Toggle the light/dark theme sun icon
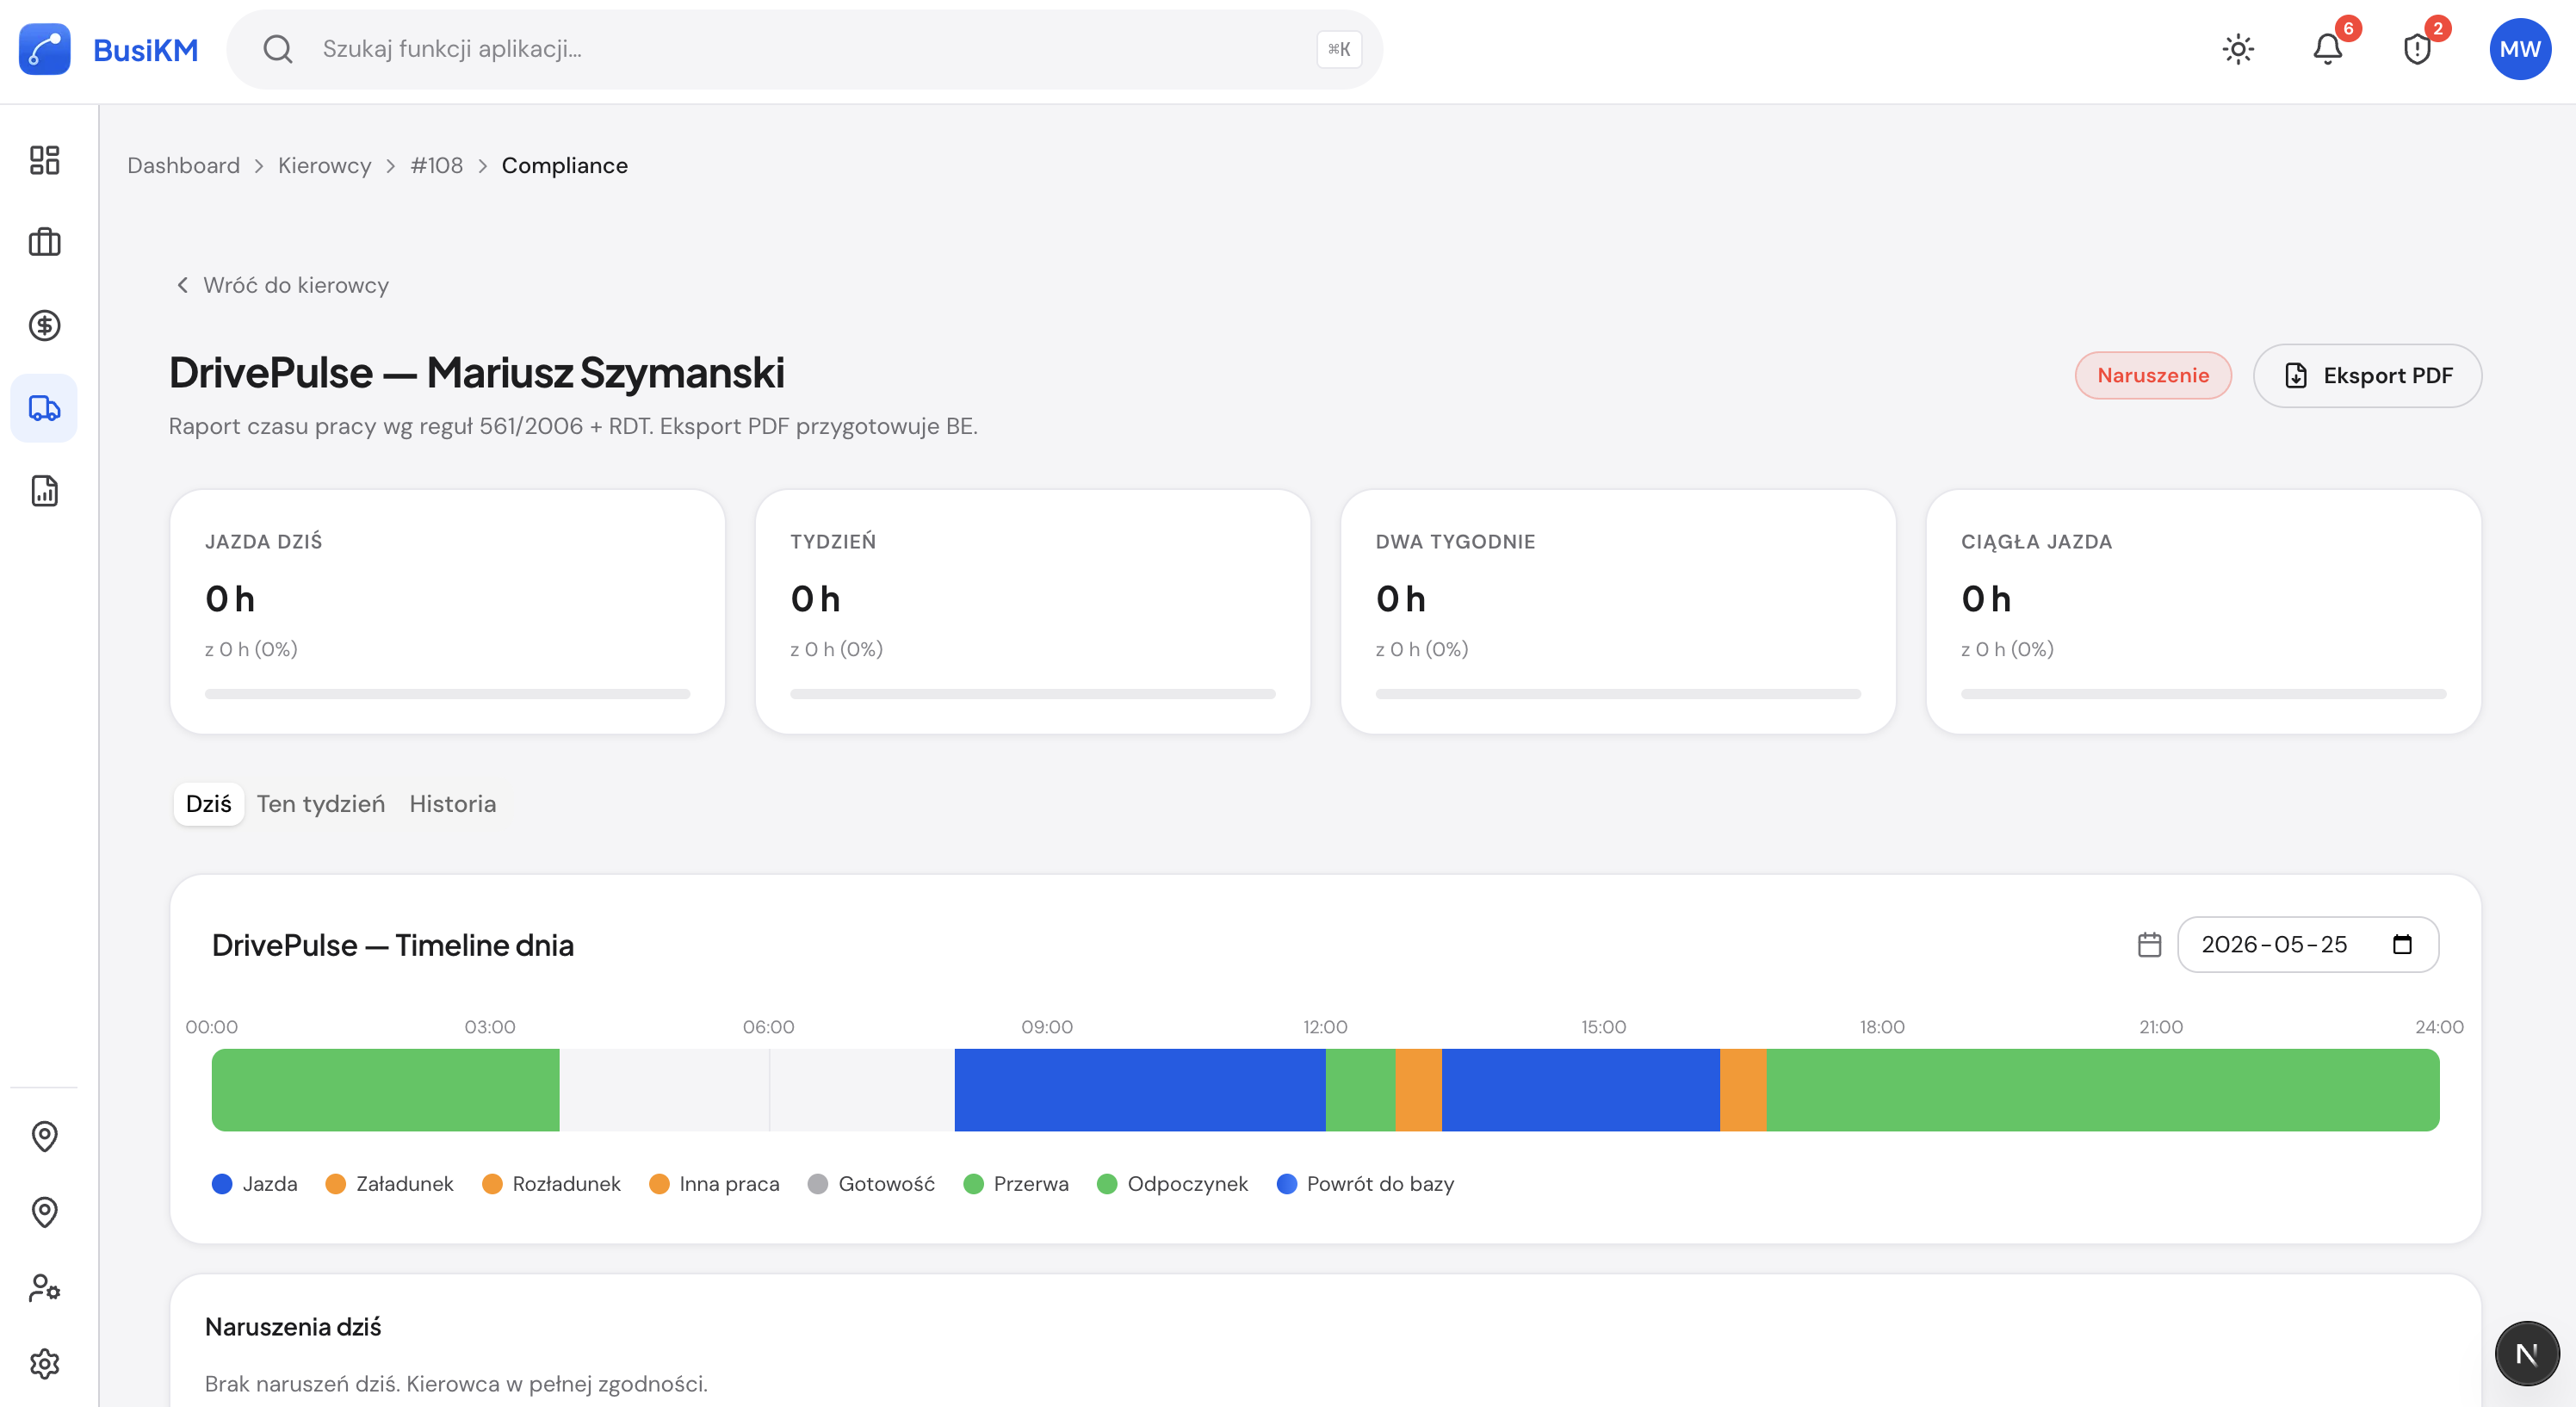 (2238, 49)
